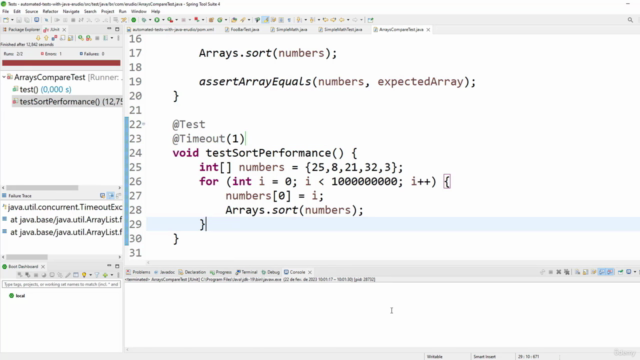Open the Run configurations dropdown arrow

click(x=163, y=20)
